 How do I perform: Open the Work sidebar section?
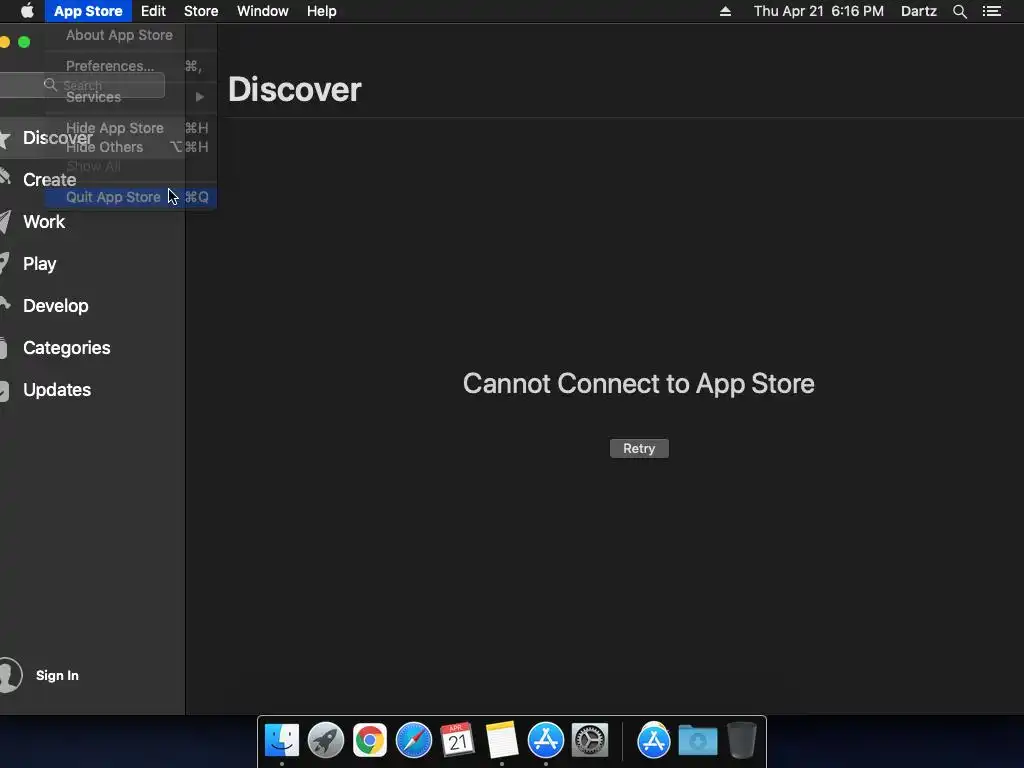point(44,222)
